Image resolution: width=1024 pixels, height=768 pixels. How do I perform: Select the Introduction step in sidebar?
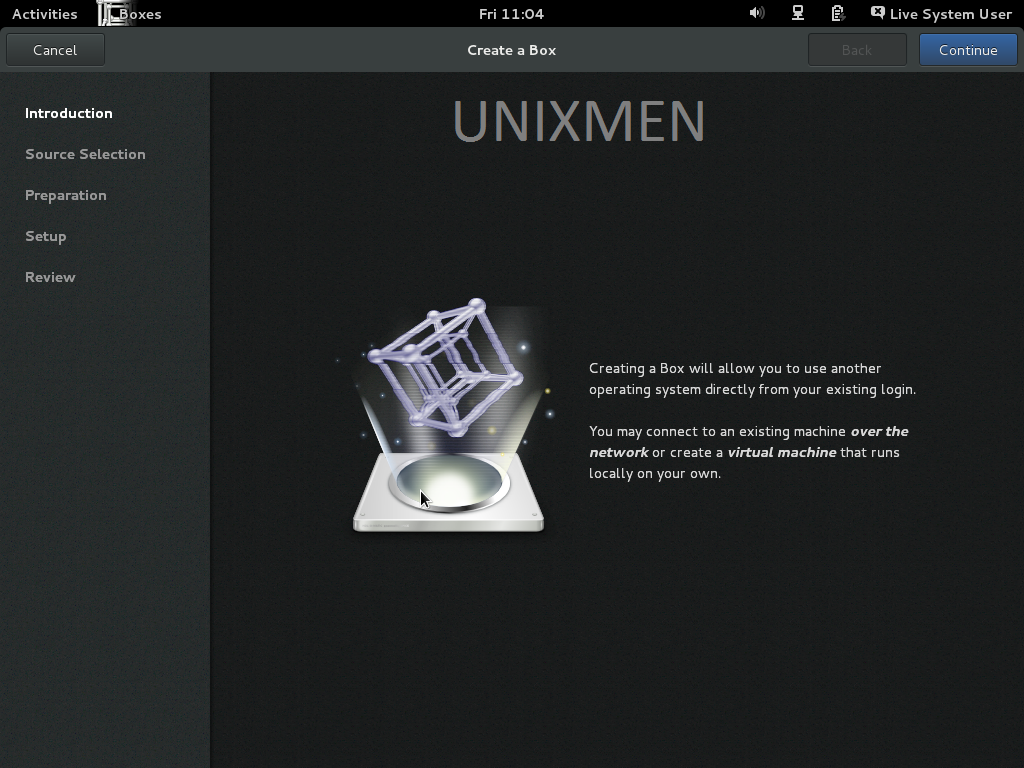69,114
